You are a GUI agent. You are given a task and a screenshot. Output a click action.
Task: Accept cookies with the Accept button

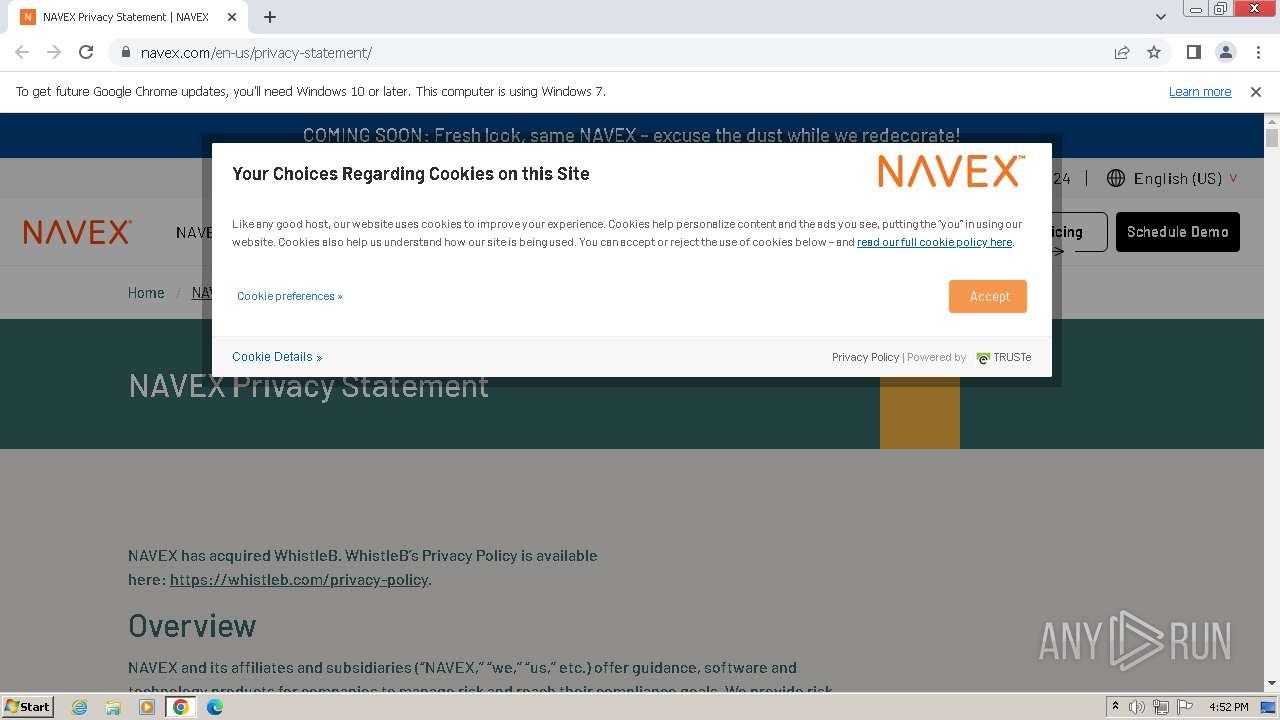[988, 296]
